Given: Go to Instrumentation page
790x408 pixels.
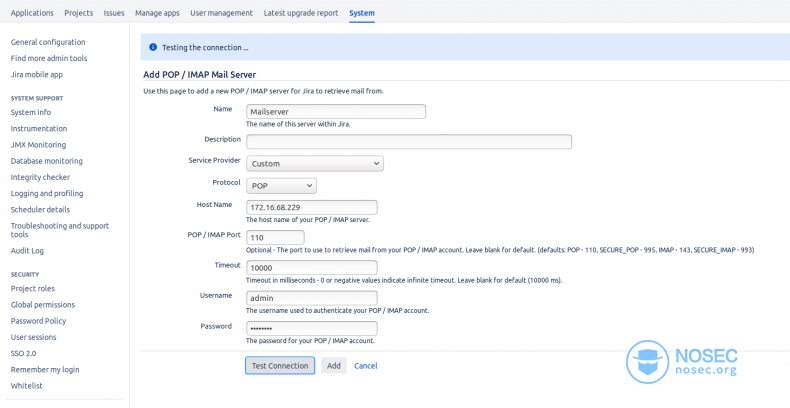Looking at the screenshot, I should click(x=39, y=128).
